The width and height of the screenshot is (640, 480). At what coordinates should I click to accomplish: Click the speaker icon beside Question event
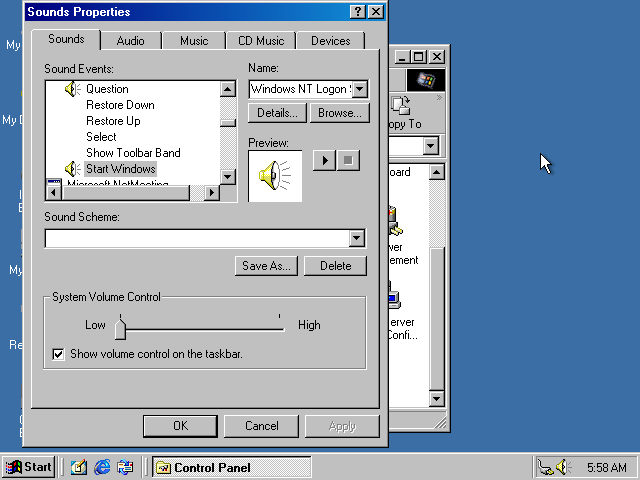tap(73, 89)
